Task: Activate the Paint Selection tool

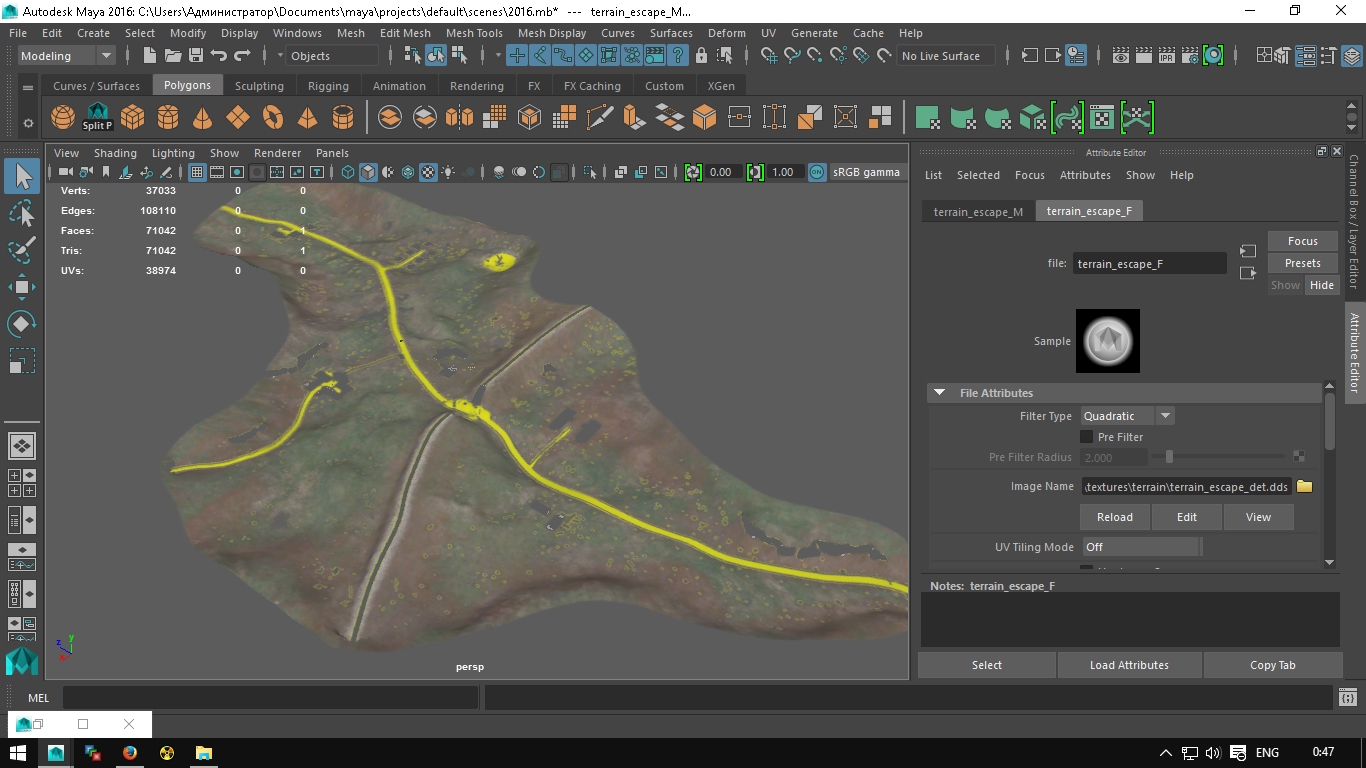Action: 22,250
